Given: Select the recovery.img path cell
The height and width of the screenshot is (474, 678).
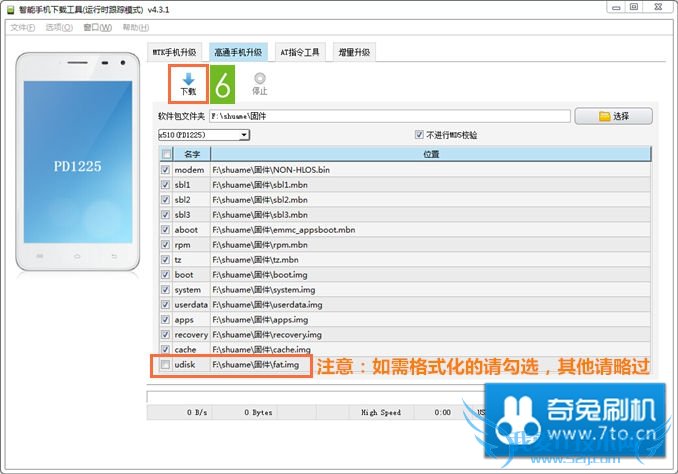Looking at the screenshot, I should (431, 334).
